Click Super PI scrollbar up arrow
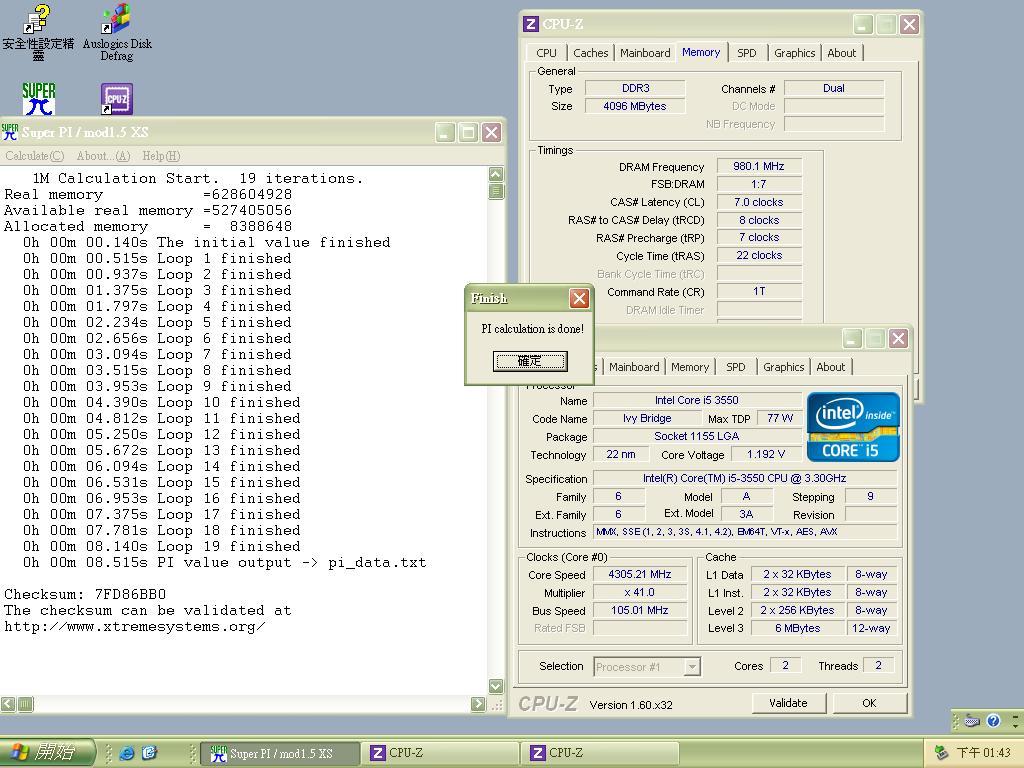Screen dimensions: 1024x768 (x=496, y=174)
